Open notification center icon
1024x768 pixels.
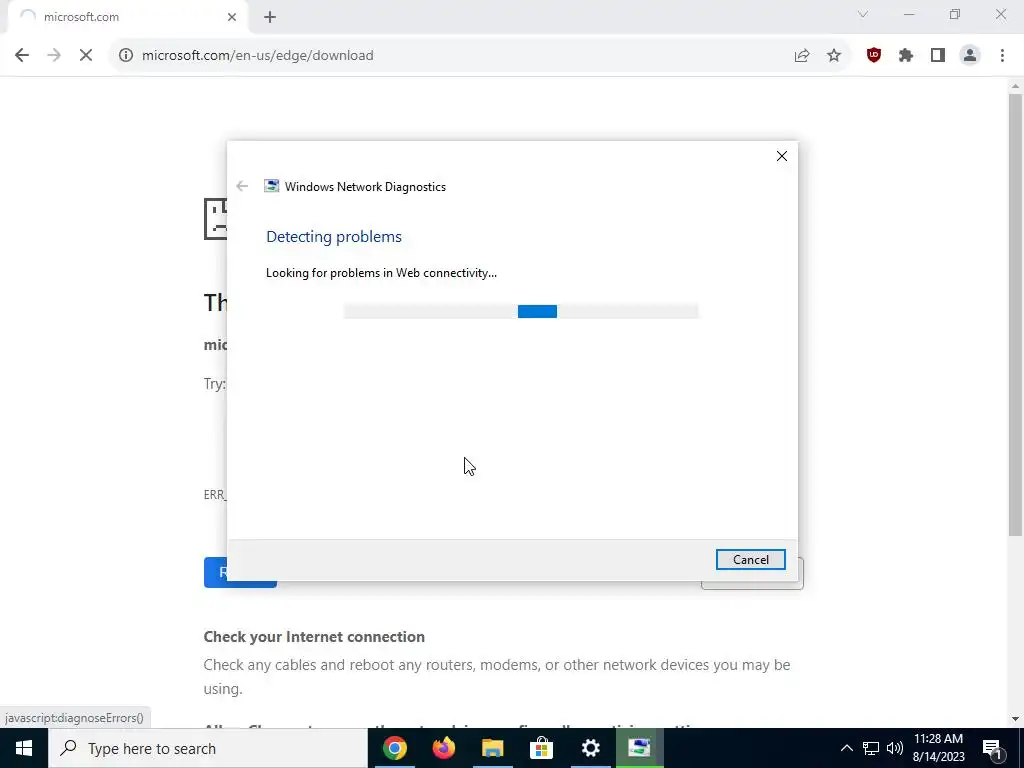coord(992,748)
